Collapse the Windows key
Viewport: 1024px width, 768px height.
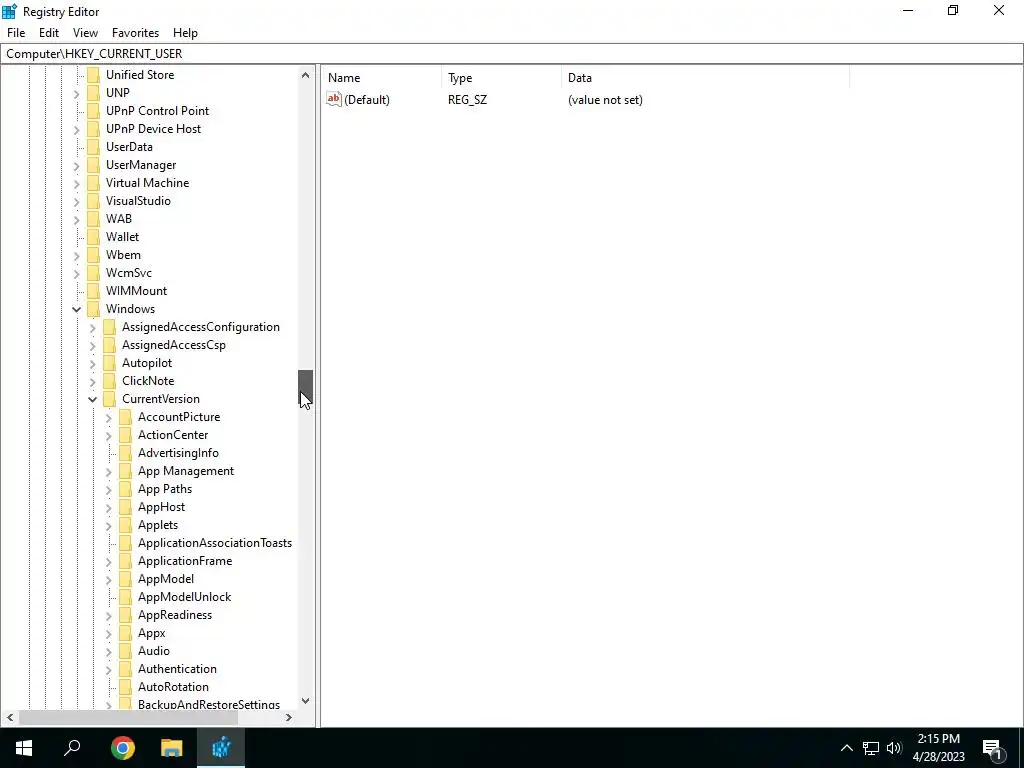coord(76,309)
